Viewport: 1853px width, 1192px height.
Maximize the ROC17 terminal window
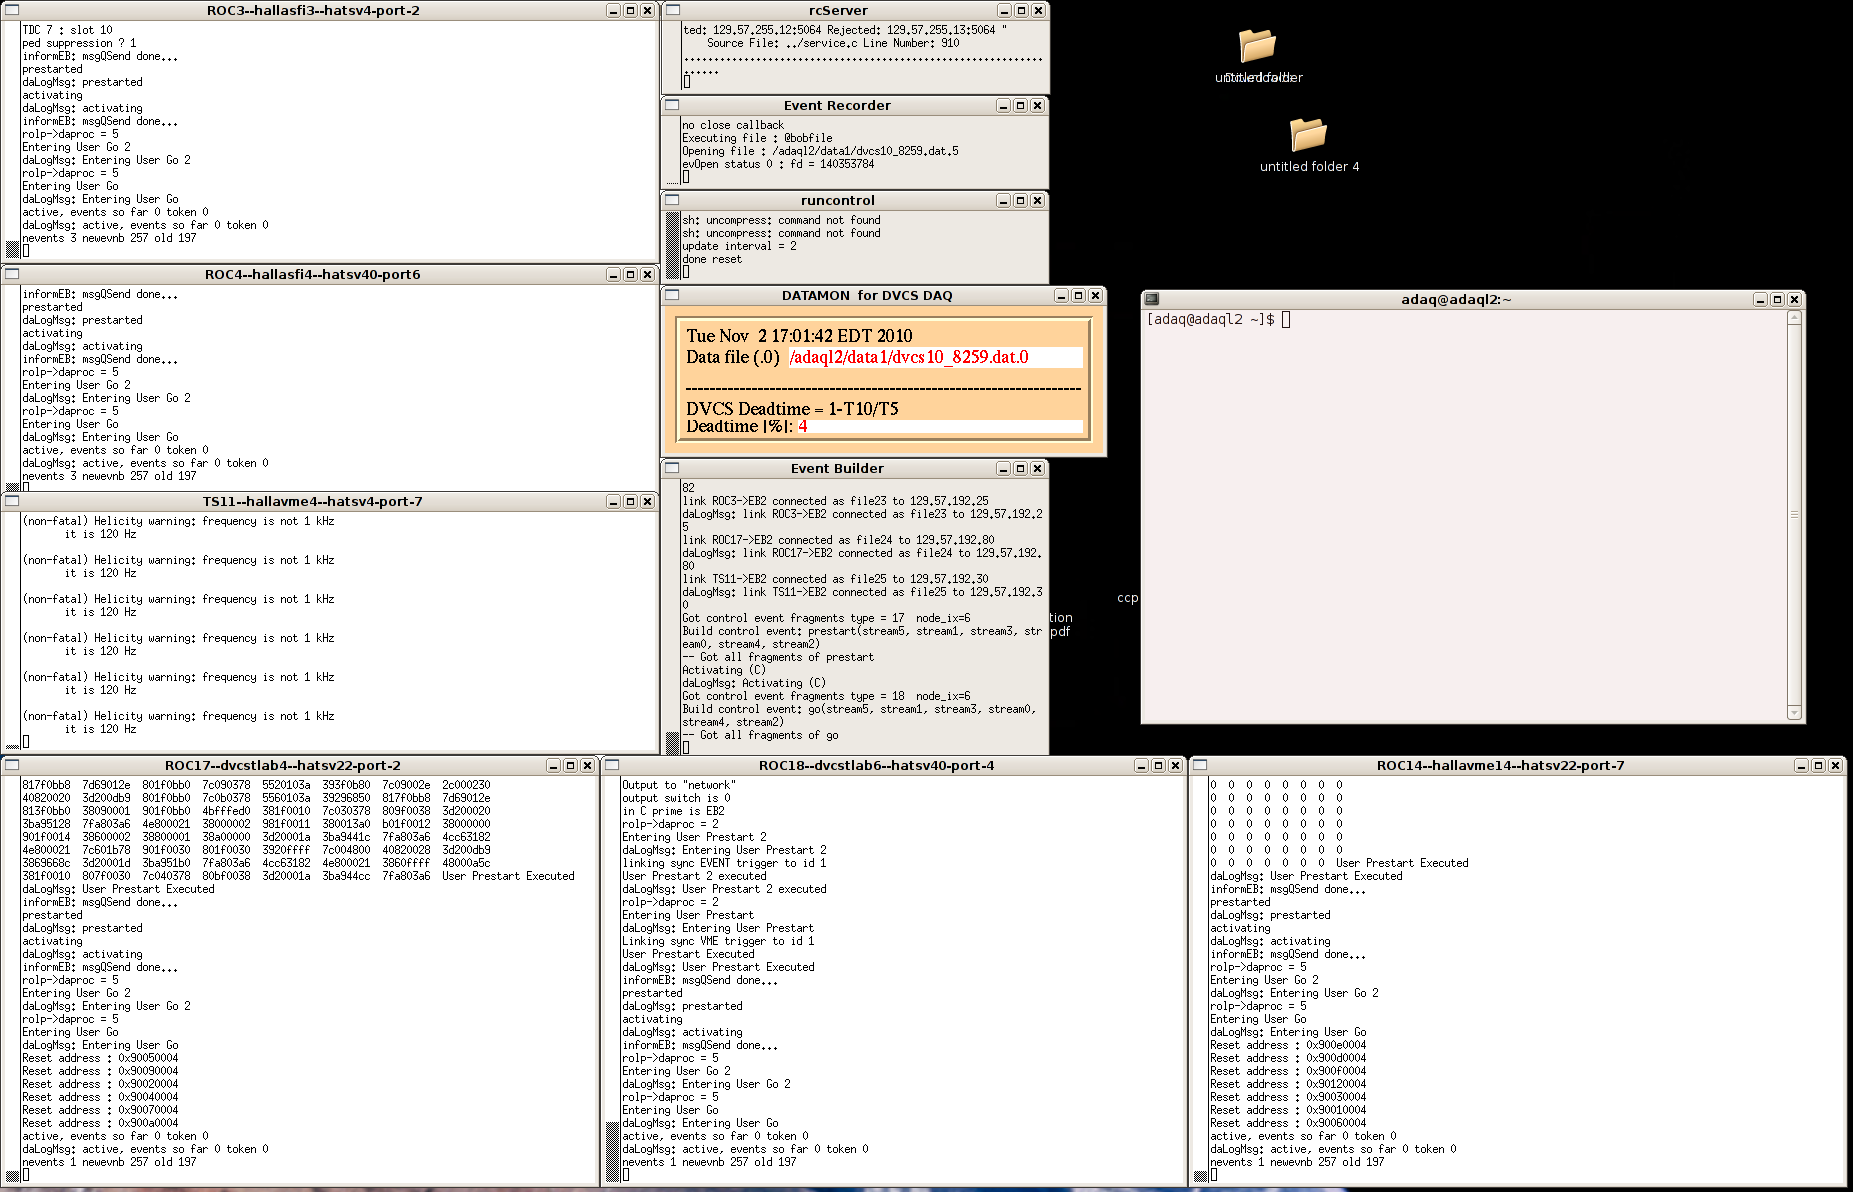(x=570, y=765)
